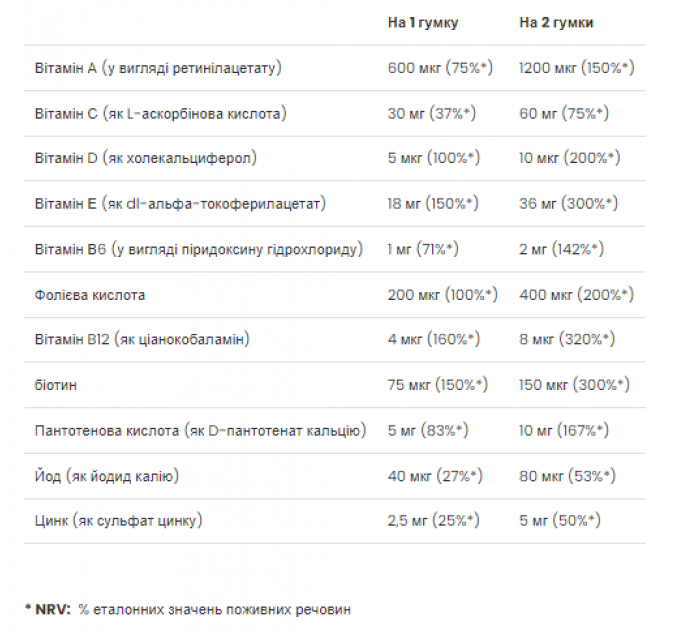
Task: Select the Вітамін A row label
Action: point(158,68)
